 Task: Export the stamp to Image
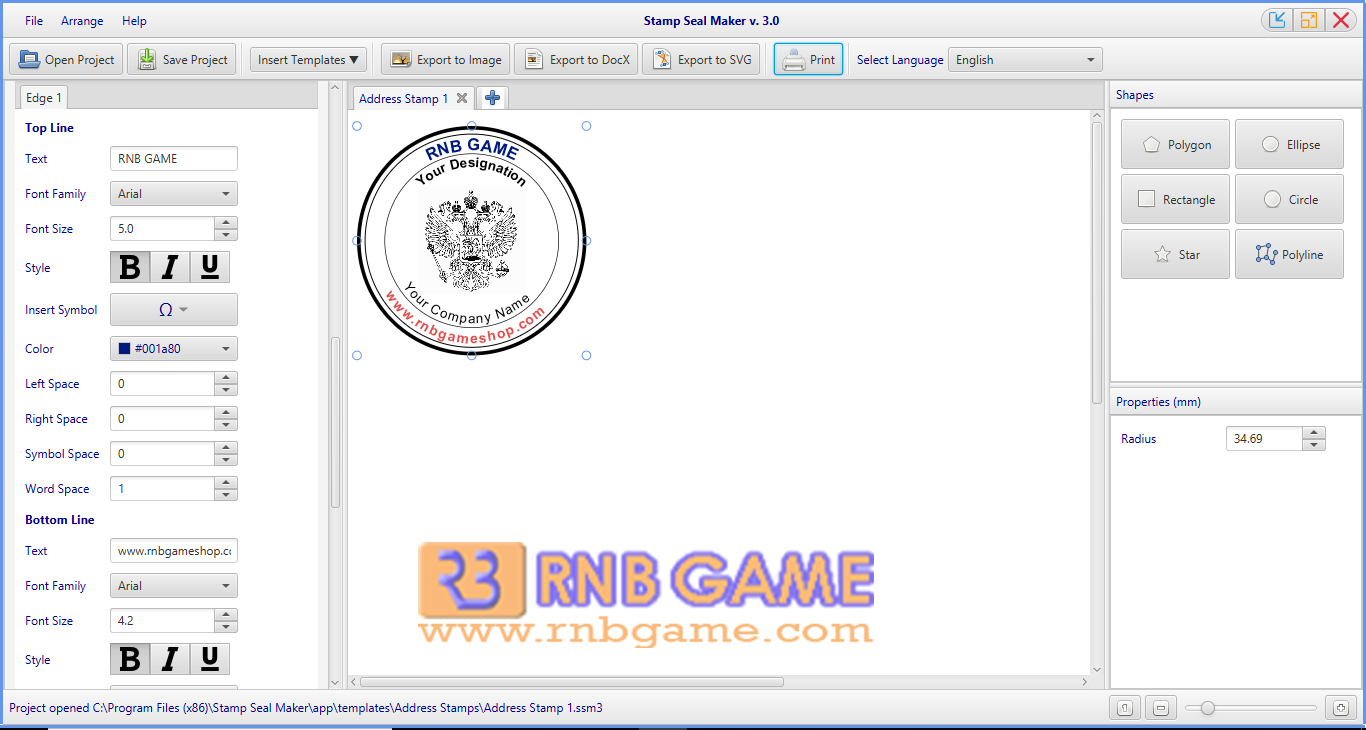click(x=446, y=60)
